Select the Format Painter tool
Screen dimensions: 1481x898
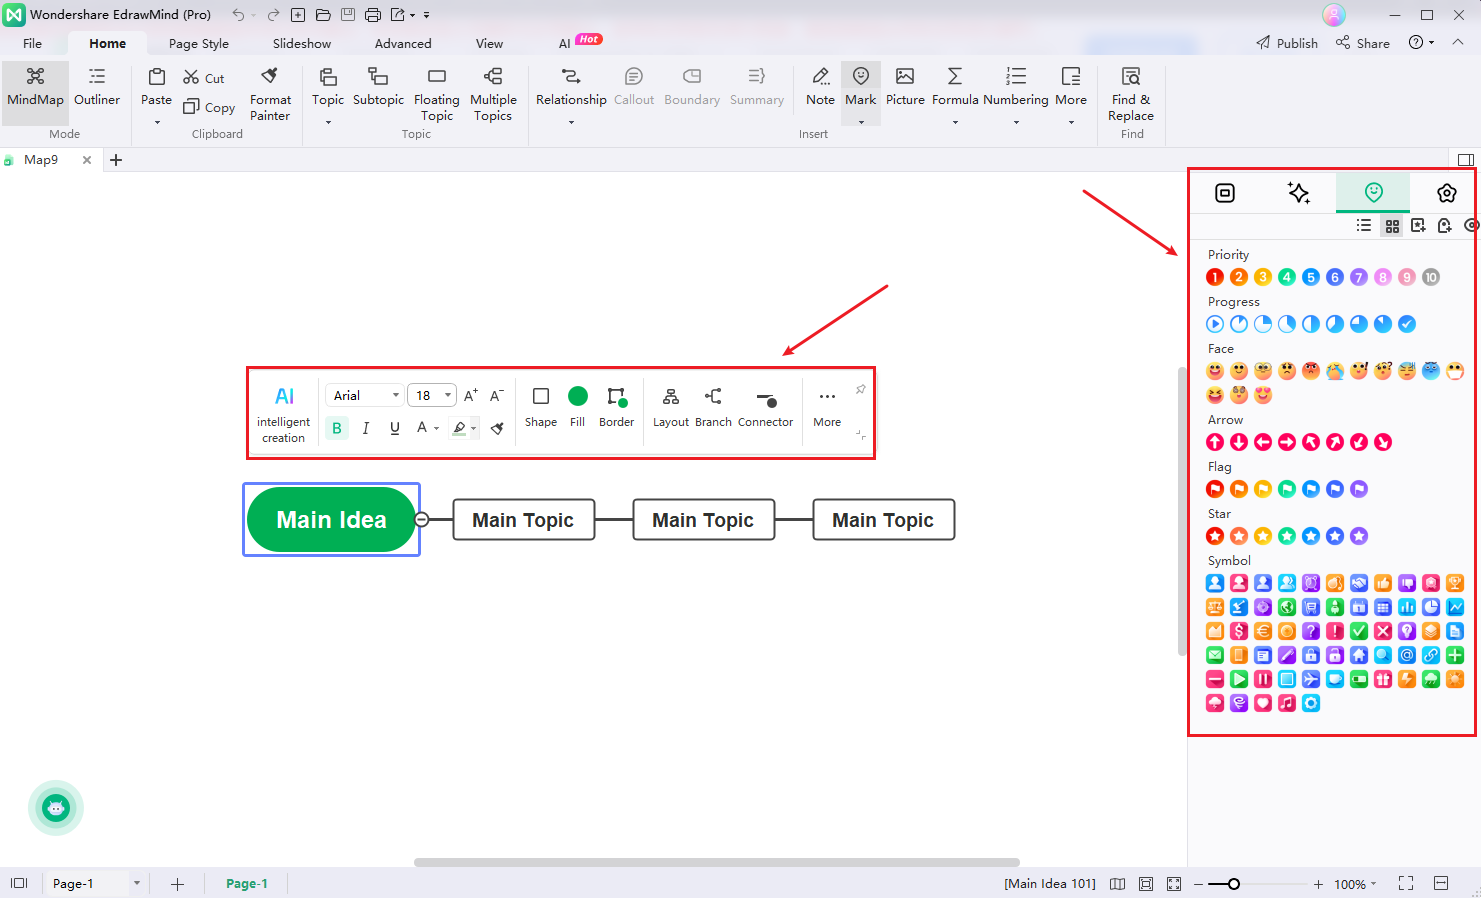(270, 95)
